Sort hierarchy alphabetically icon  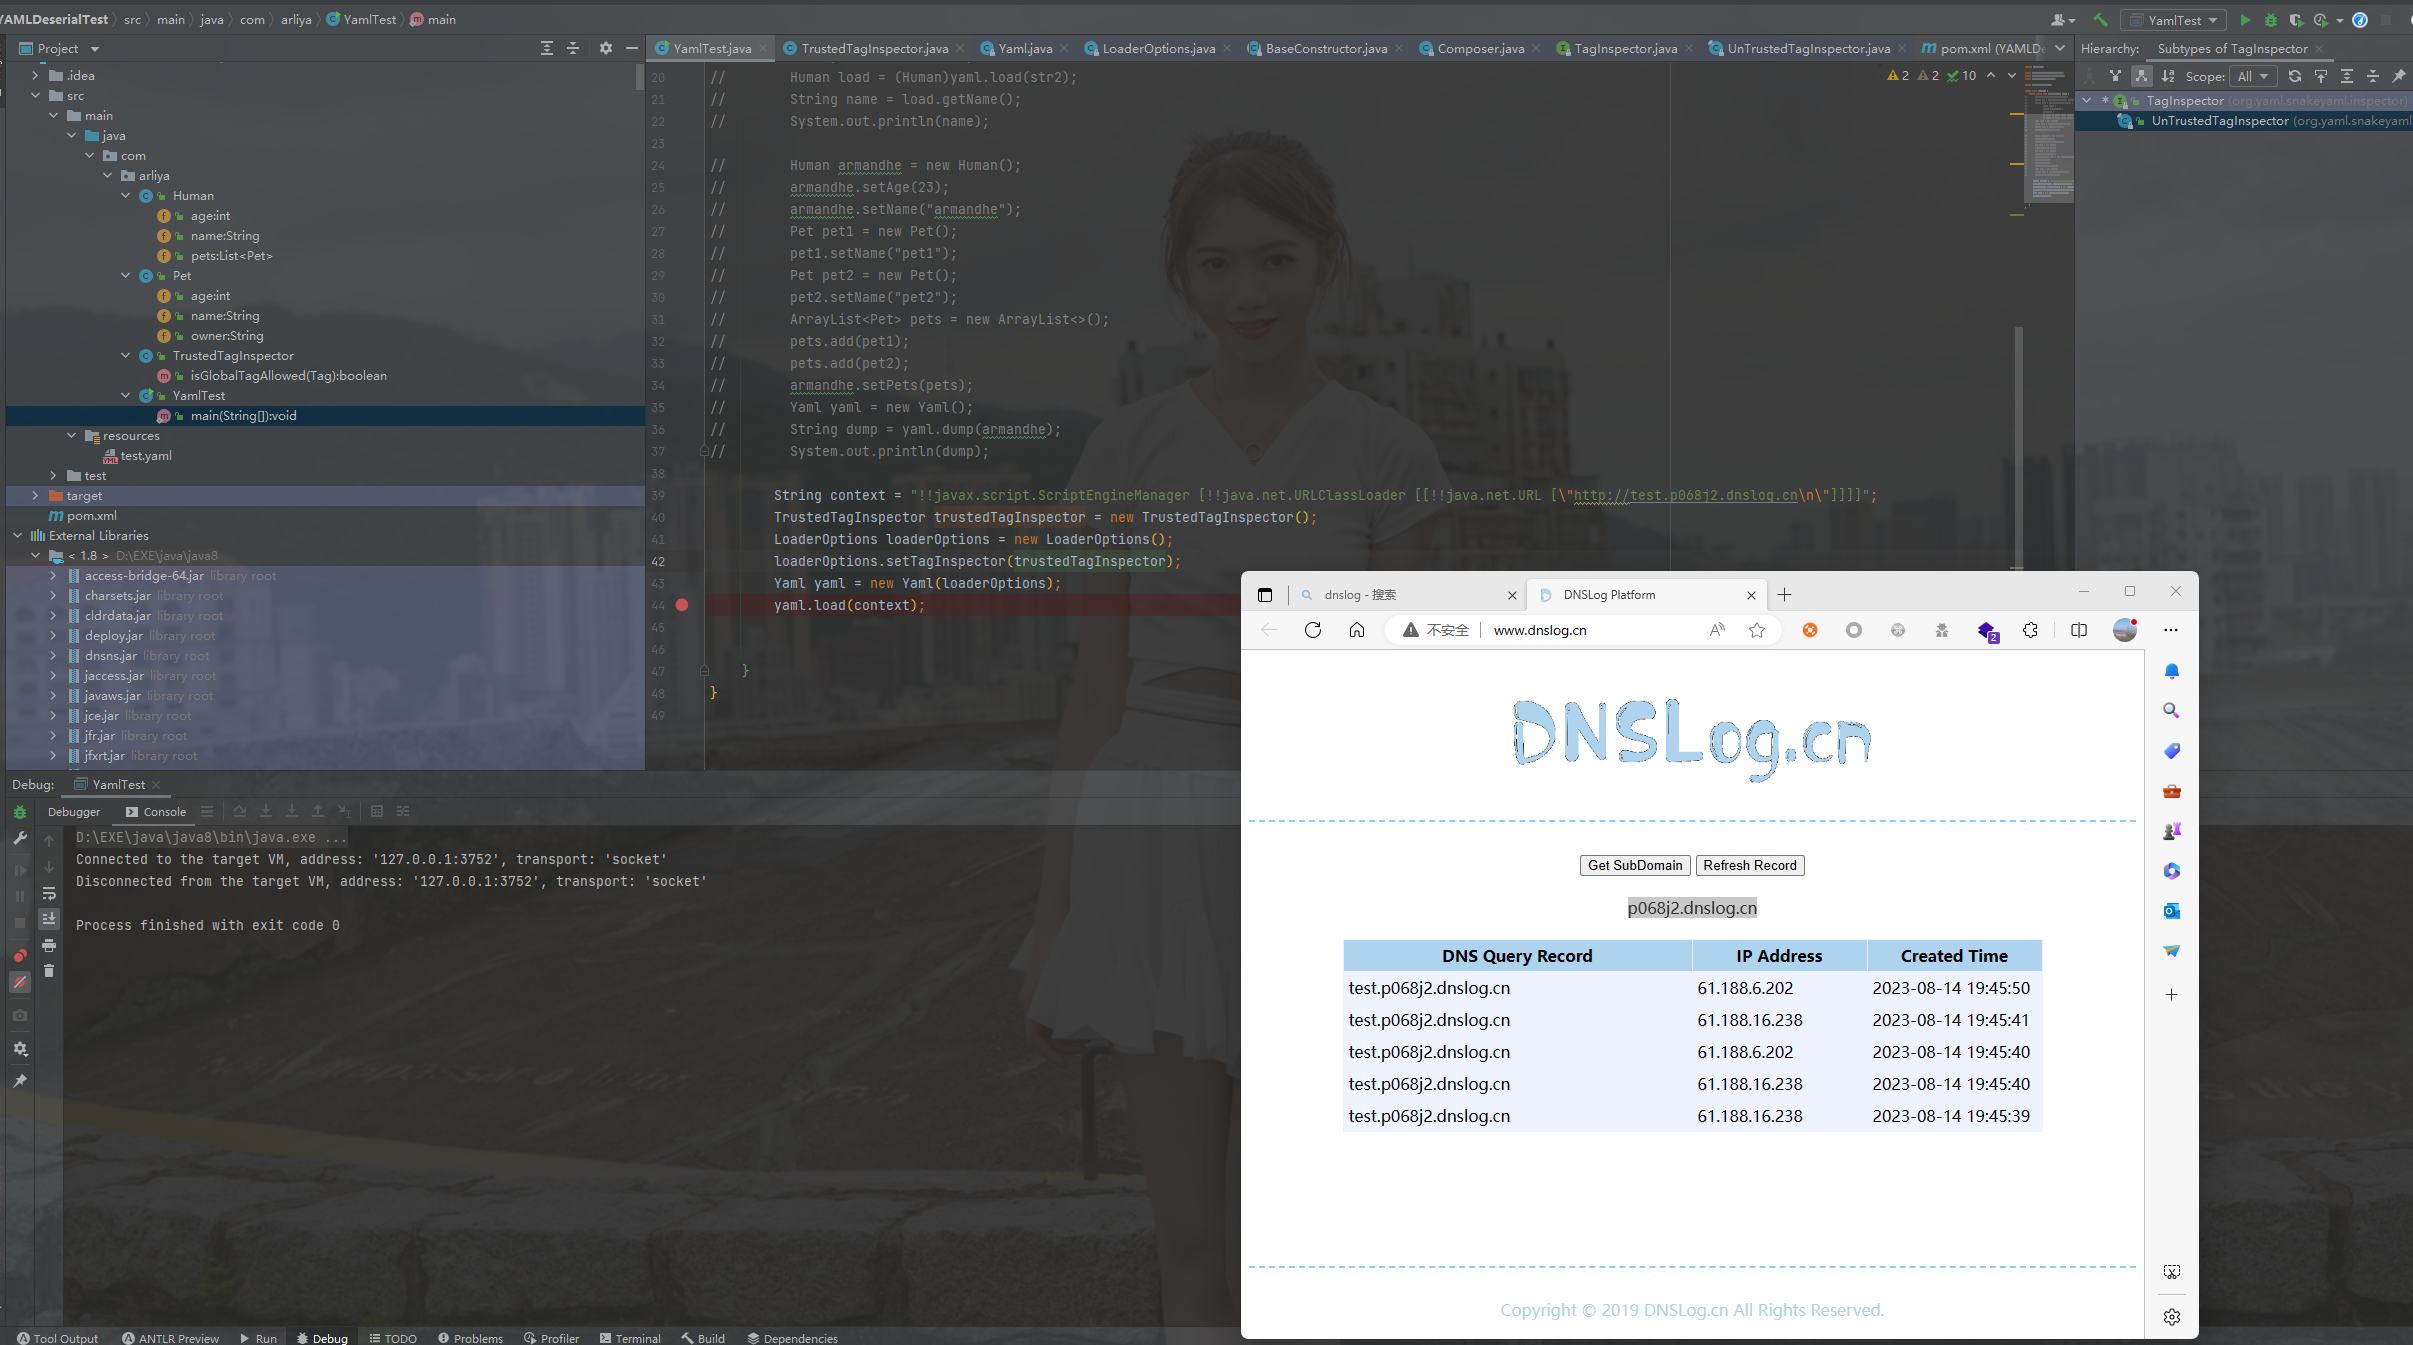pyautogui.click(x=2168, y=76)
